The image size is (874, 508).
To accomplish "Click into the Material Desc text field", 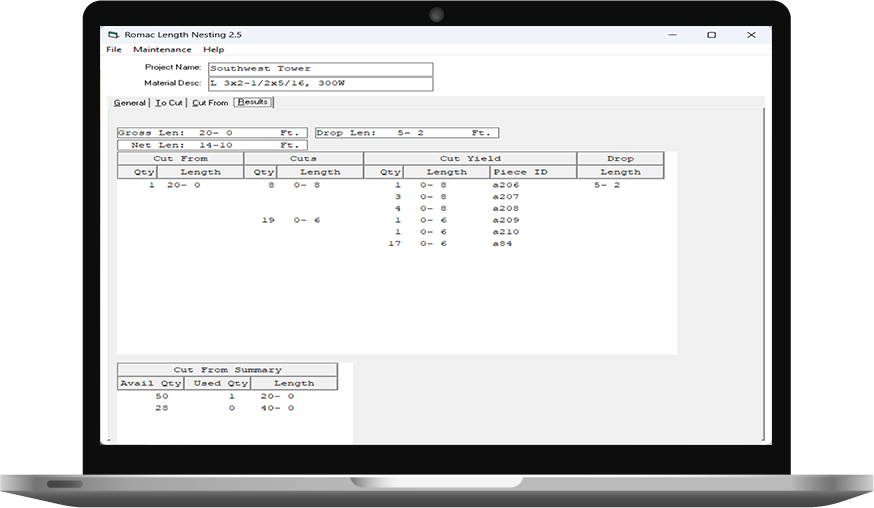I will pos(319,83).
